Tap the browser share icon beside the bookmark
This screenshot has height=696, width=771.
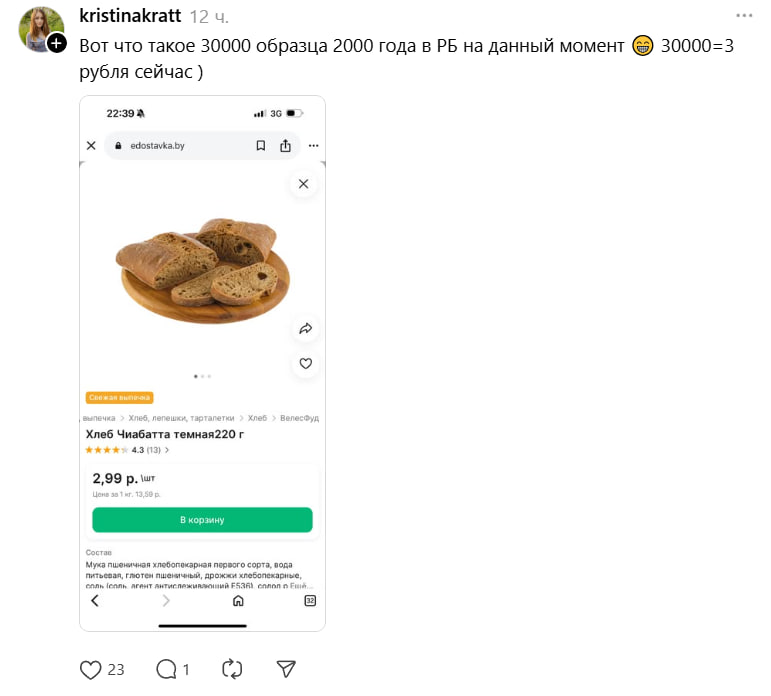[285, 146]
